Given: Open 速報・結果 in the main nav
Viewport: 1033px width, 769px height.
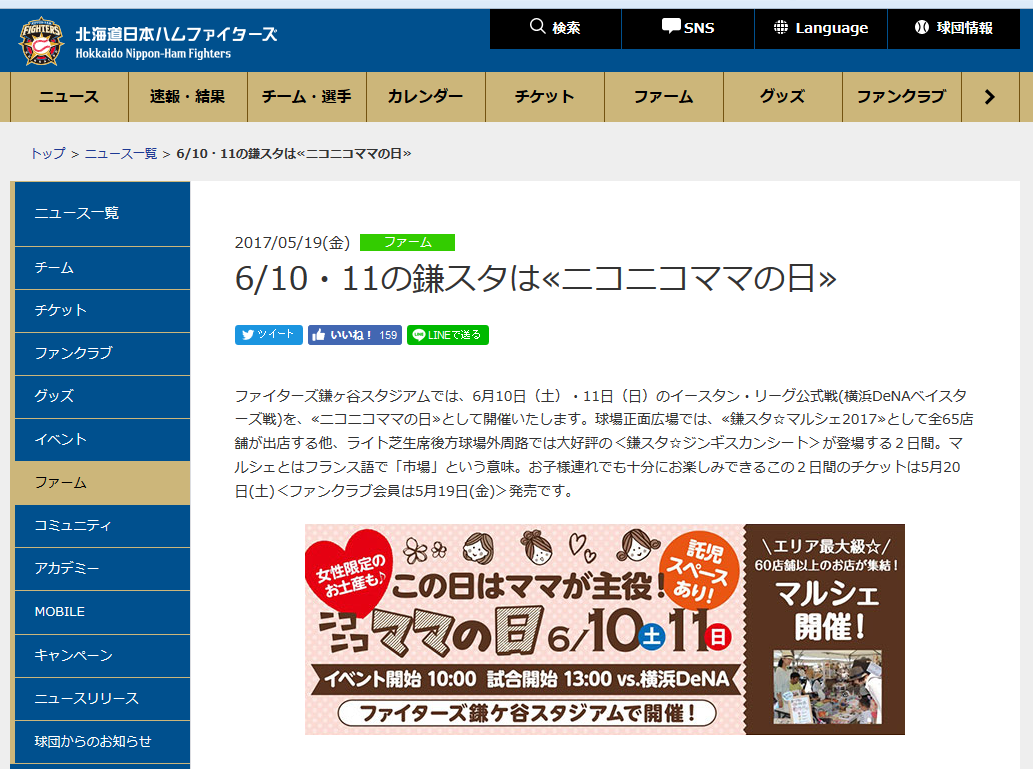Looking at the screenshot, I should point(188,97).
